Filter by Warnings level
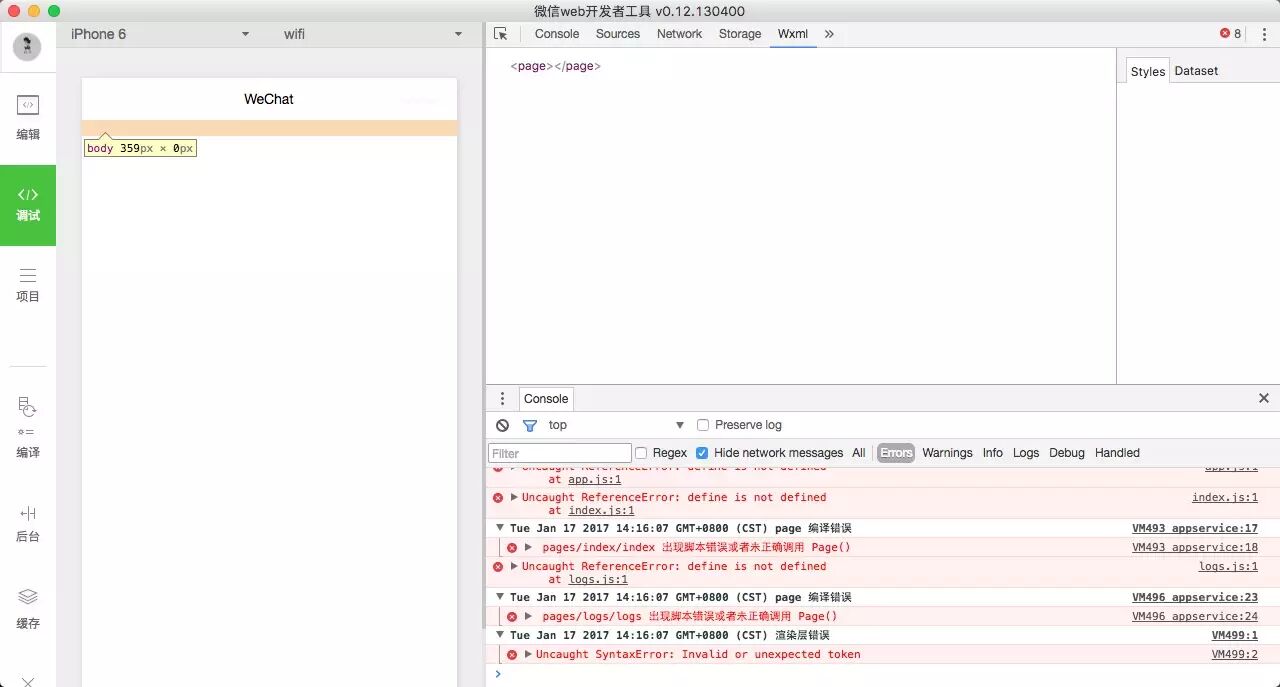The image size is (1280, 687). 947,453
